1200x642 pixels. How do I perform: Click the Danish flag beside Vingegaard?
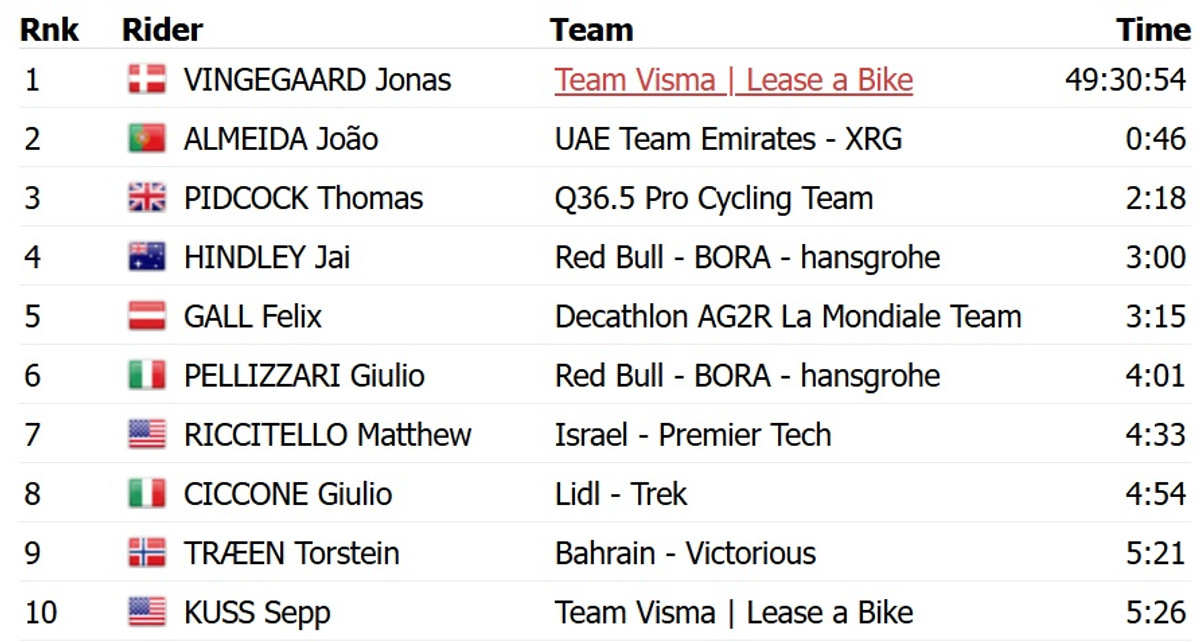point(147,80)
